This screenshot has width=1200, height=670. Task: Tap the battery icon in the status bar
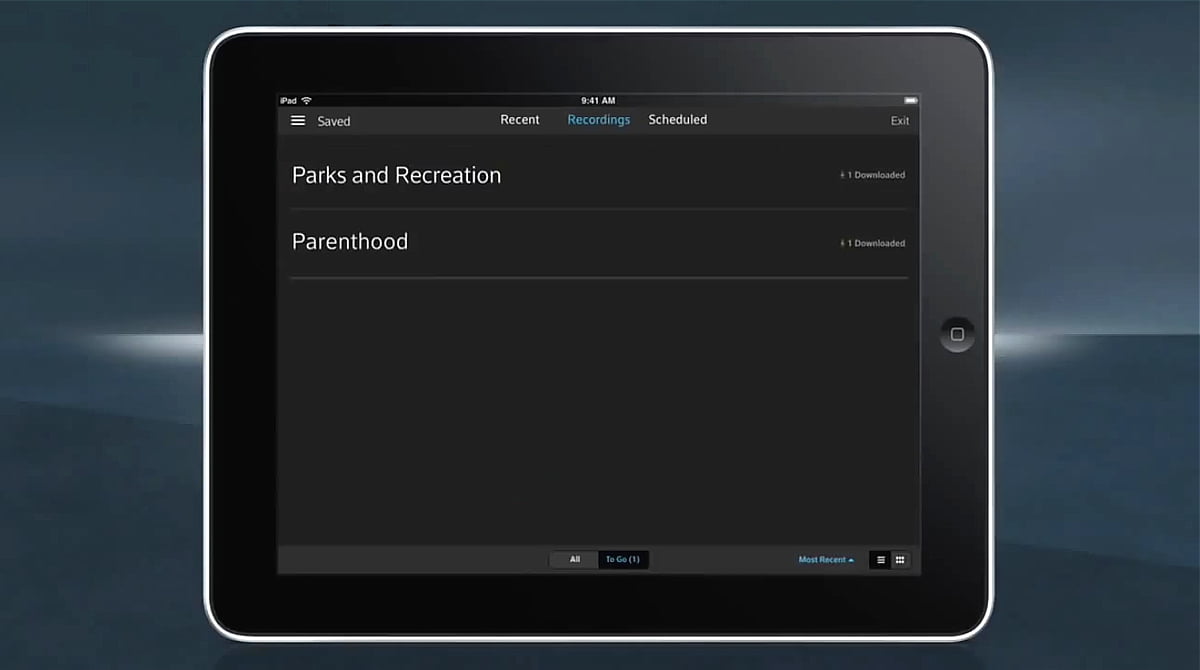[911, 100]
